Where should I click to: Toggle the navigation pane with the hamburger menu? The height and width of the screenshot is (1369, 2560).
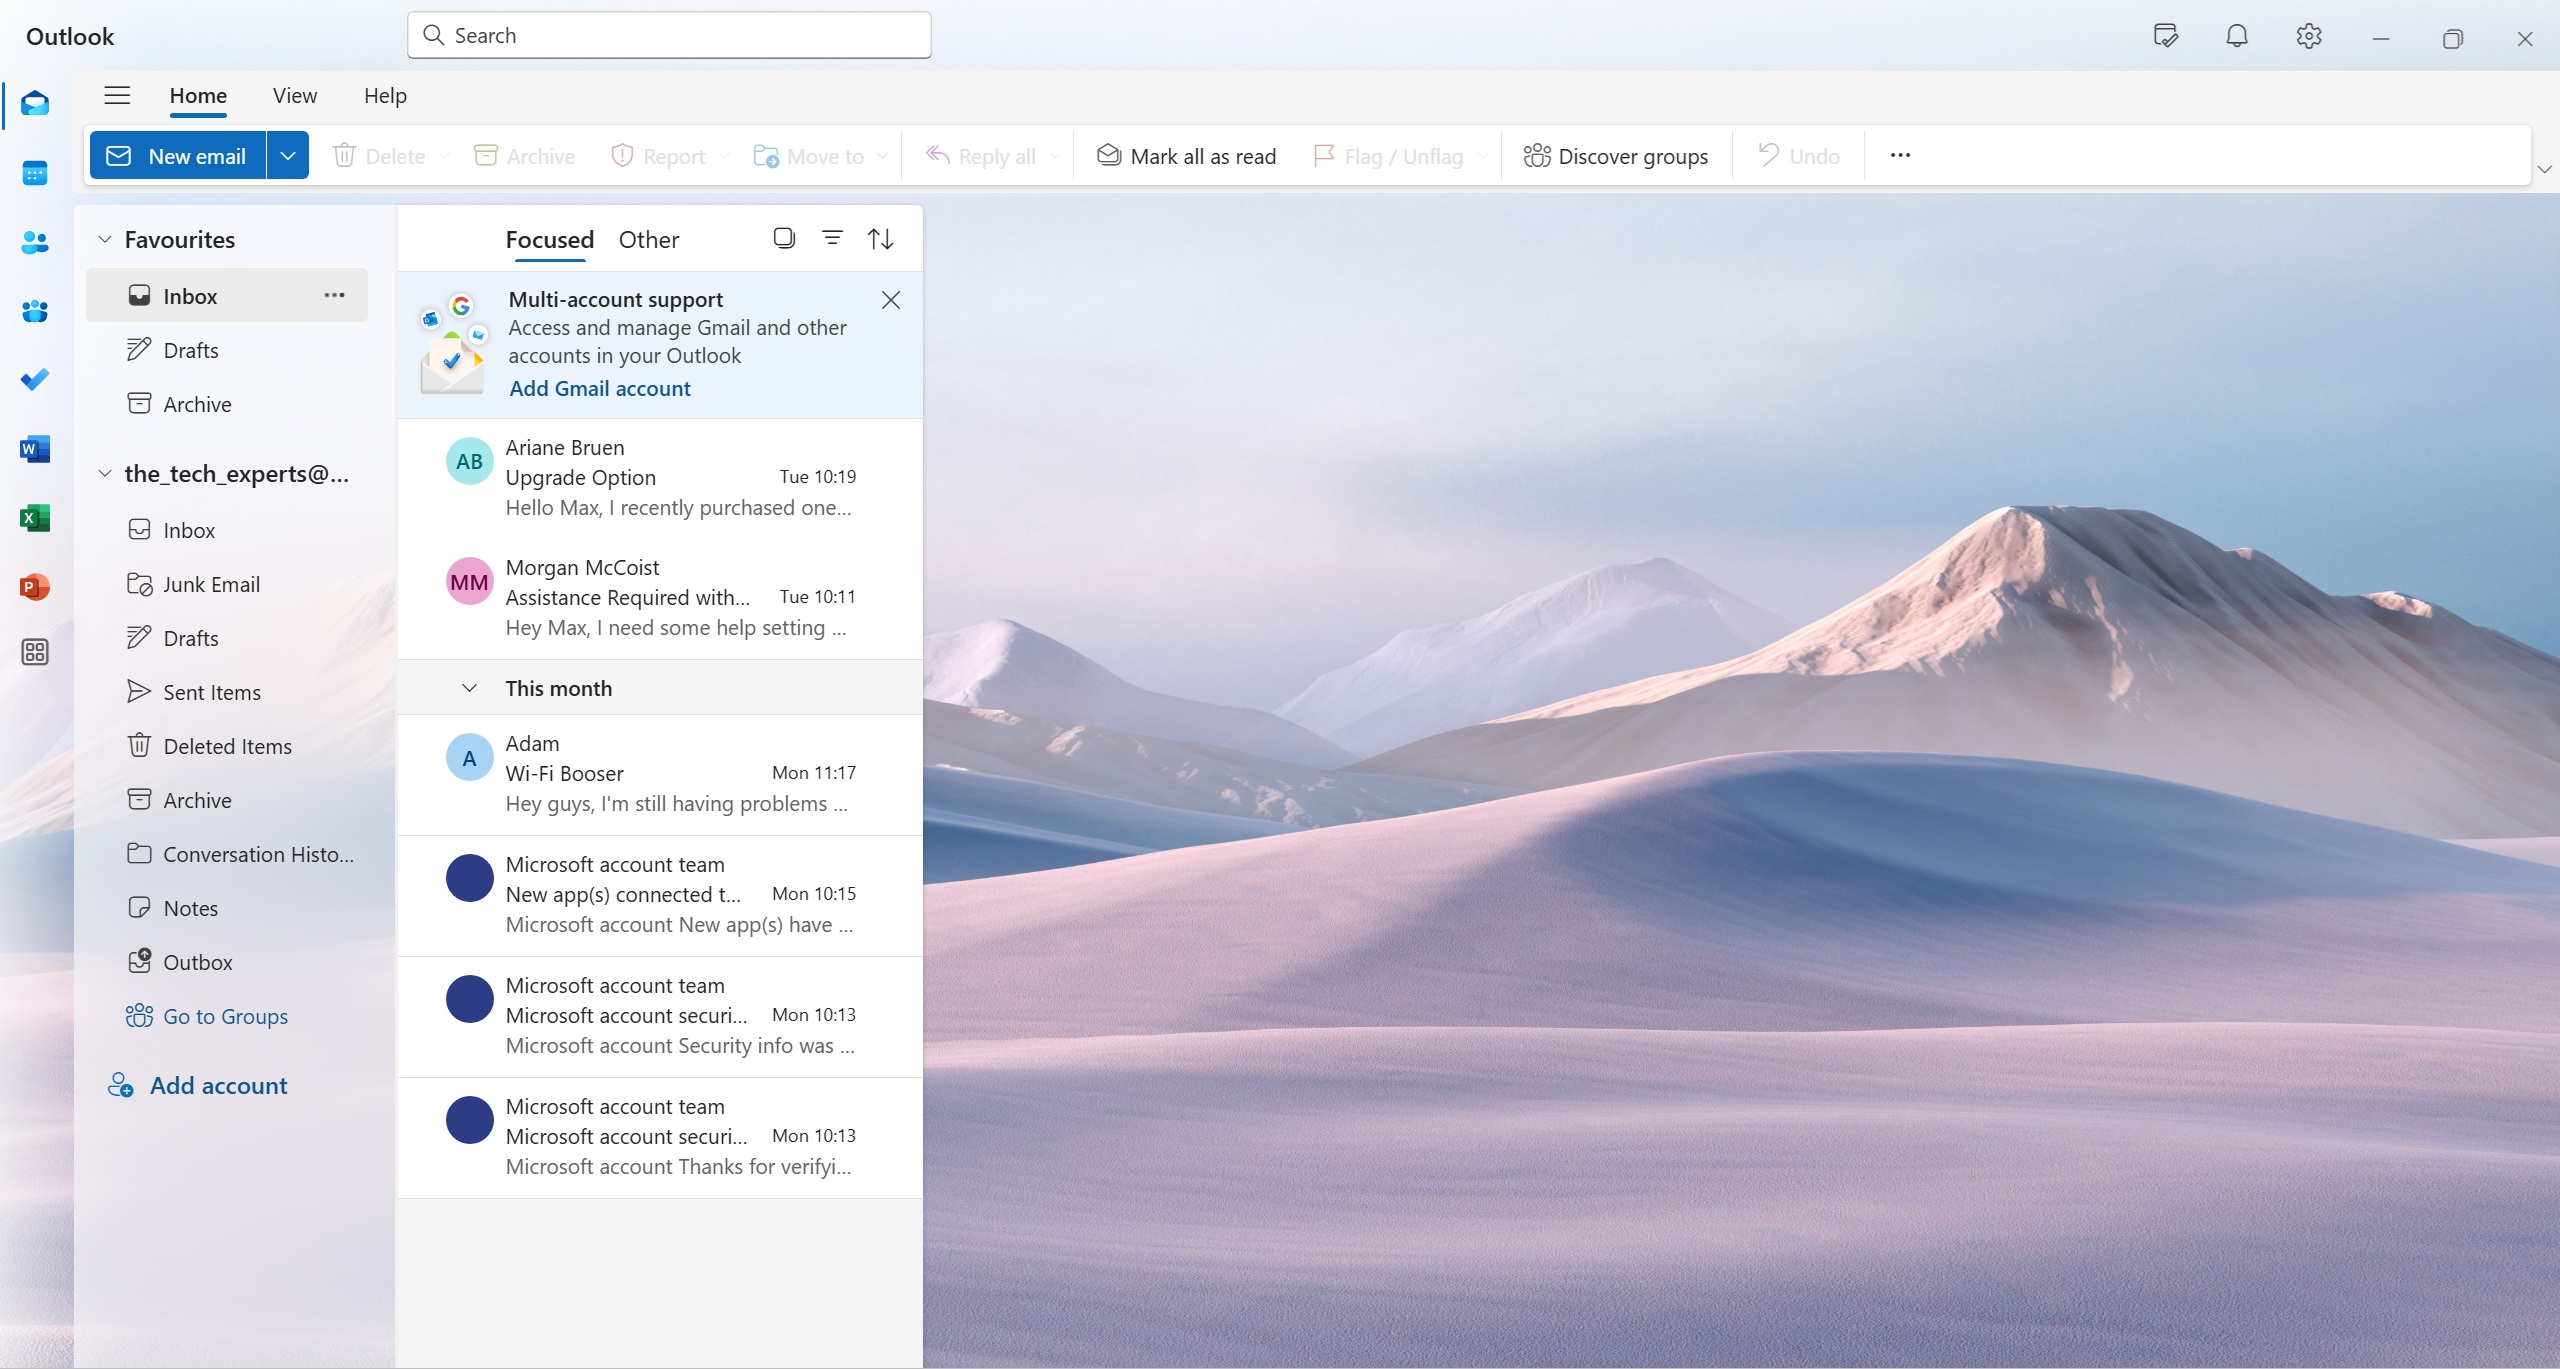(116, 95)
